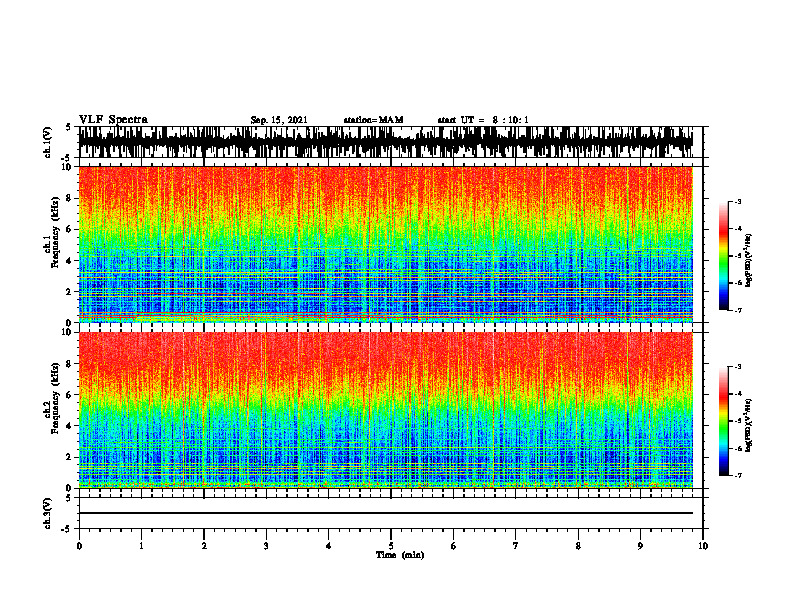This screenshot has height=612, width=792.
Task: Click the time axis tick label "5"
Action: click(x=391, y=546)
